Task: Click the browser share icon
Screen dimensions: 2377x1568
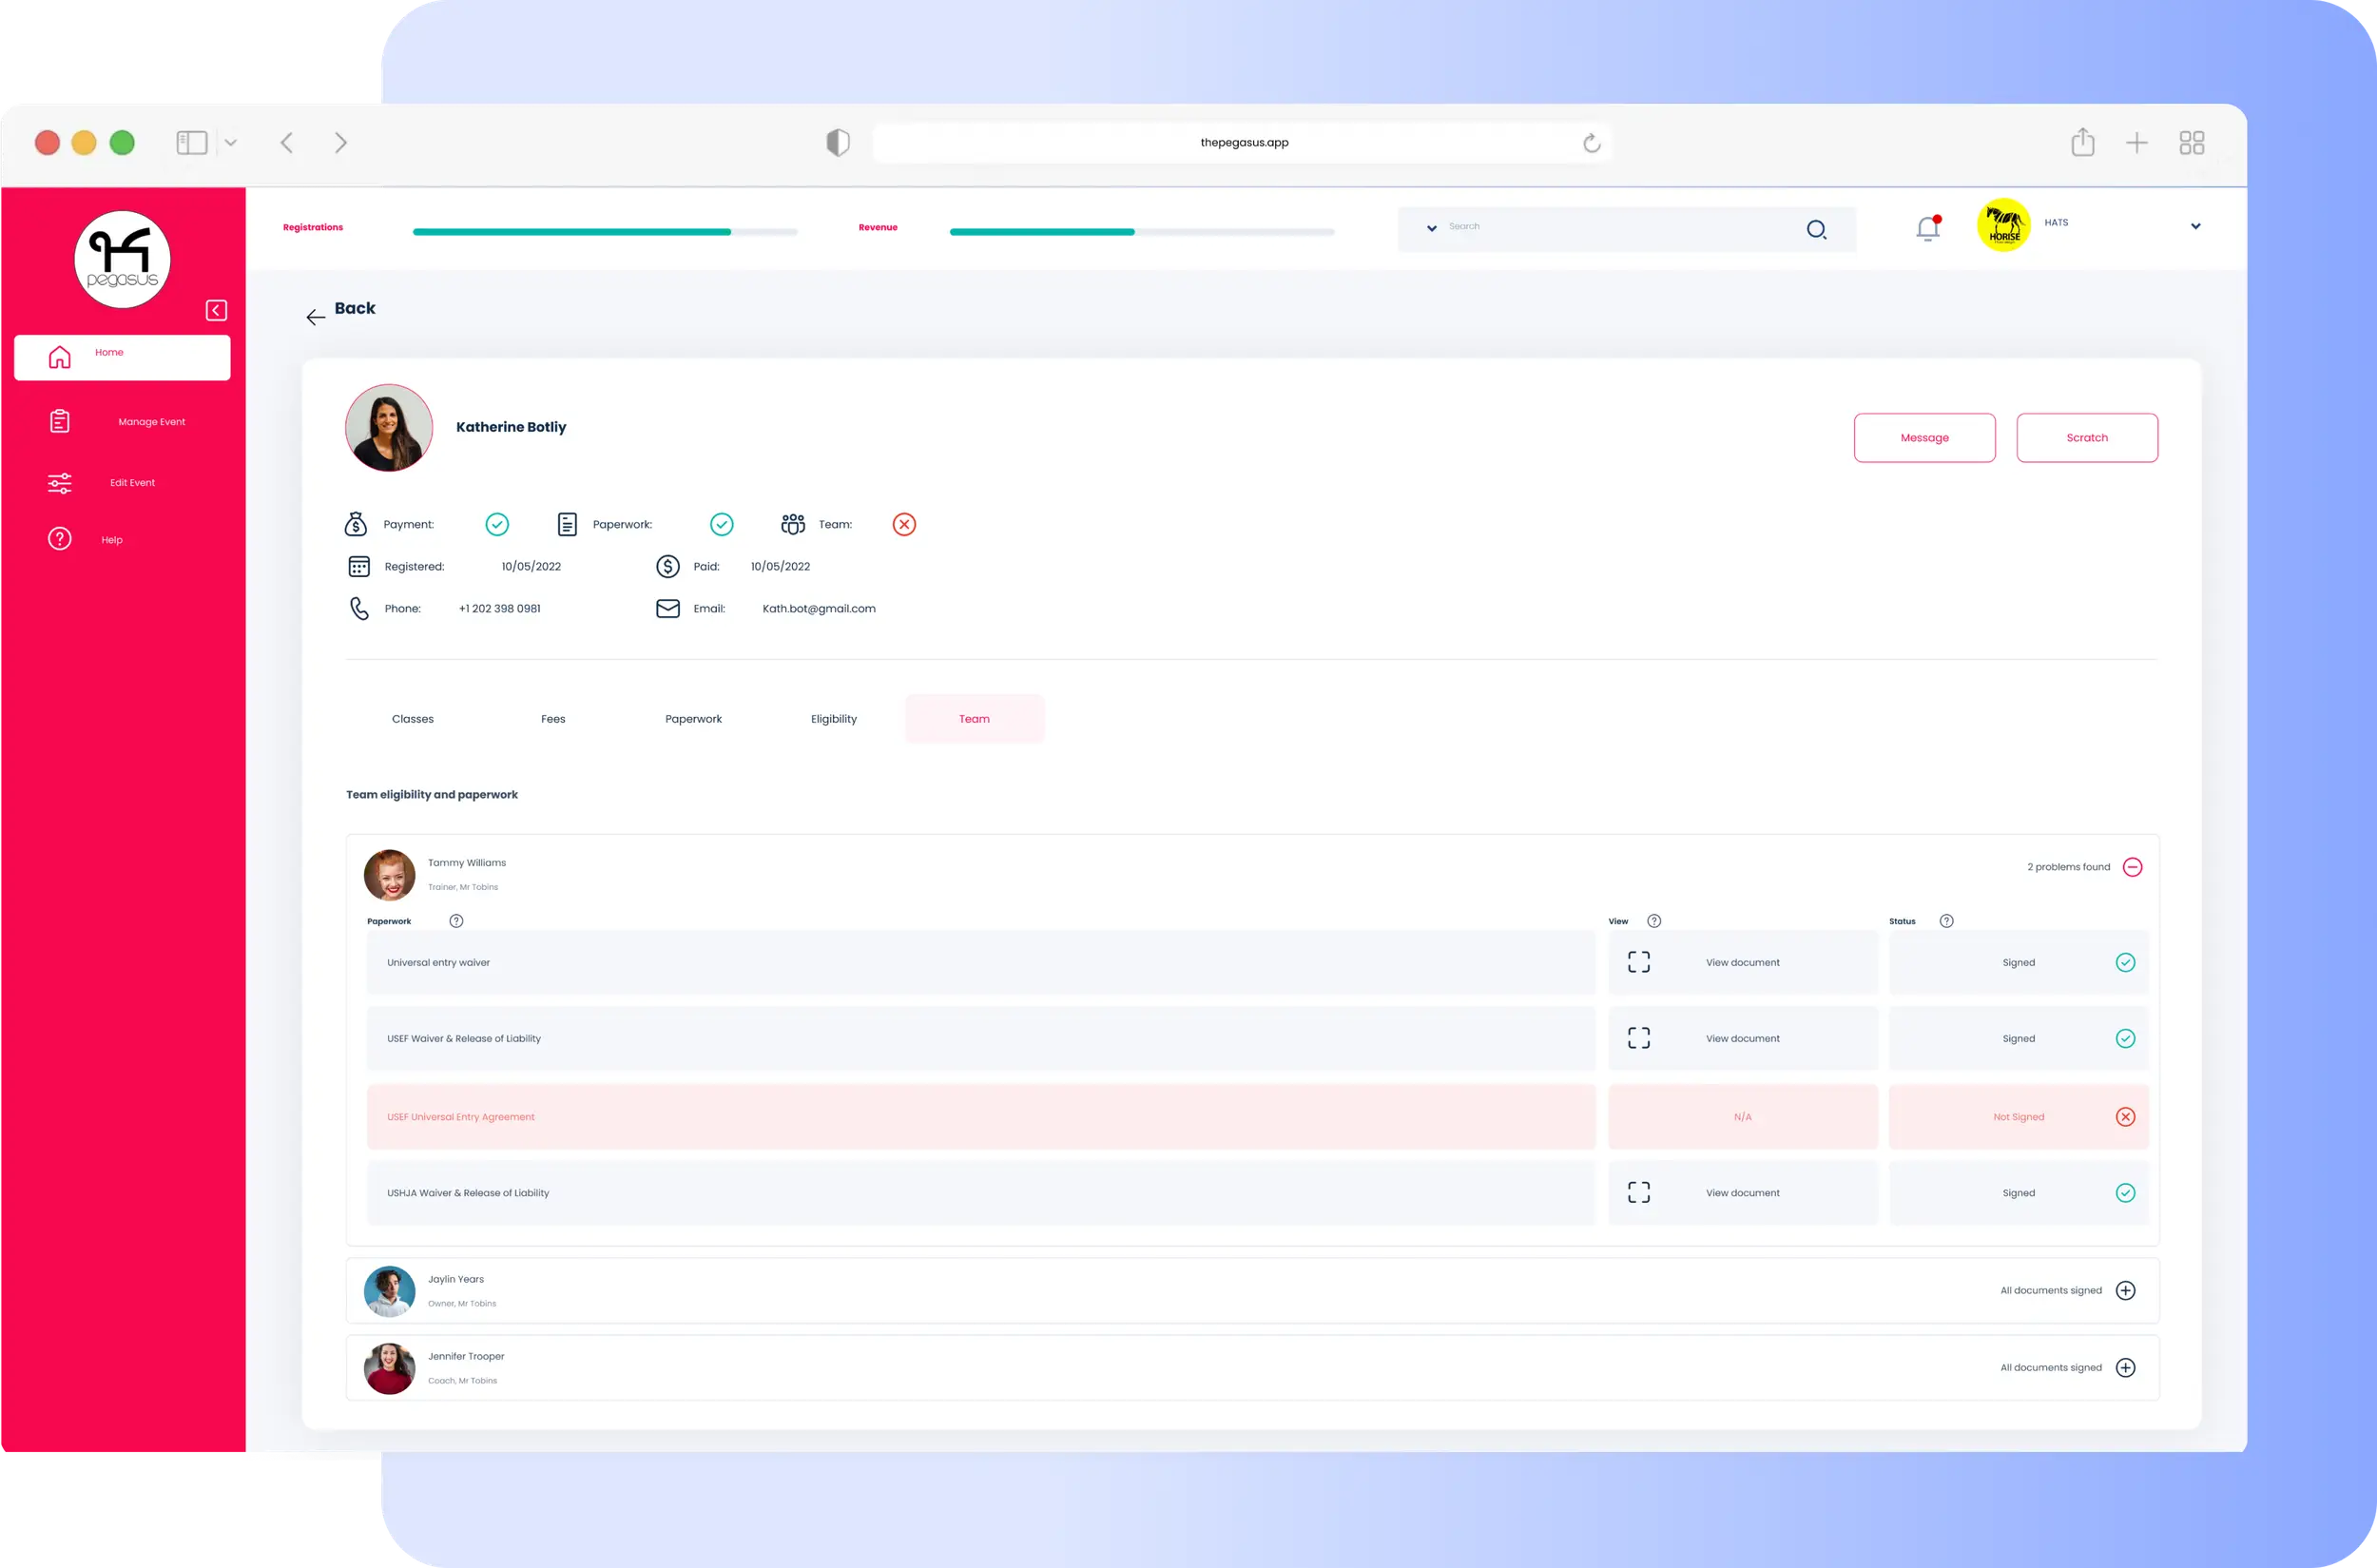Action: [2082, 142]
